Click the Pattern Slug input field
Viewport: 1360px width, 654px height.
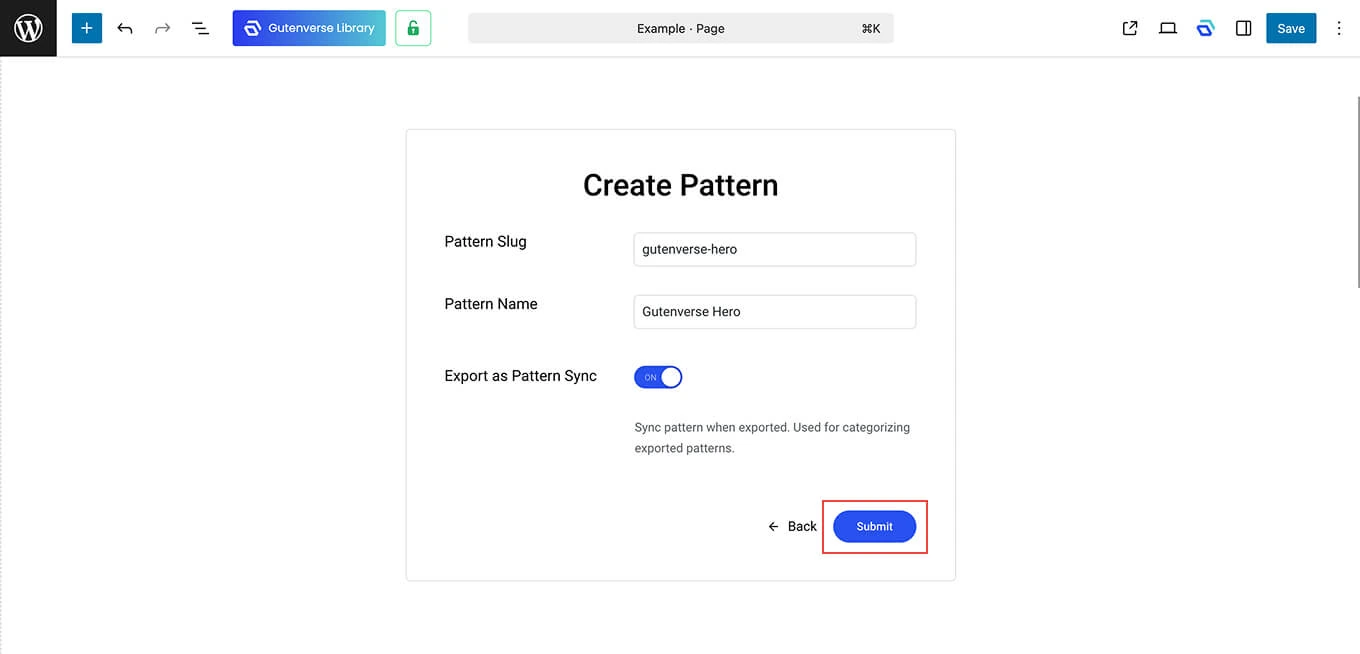774,249
